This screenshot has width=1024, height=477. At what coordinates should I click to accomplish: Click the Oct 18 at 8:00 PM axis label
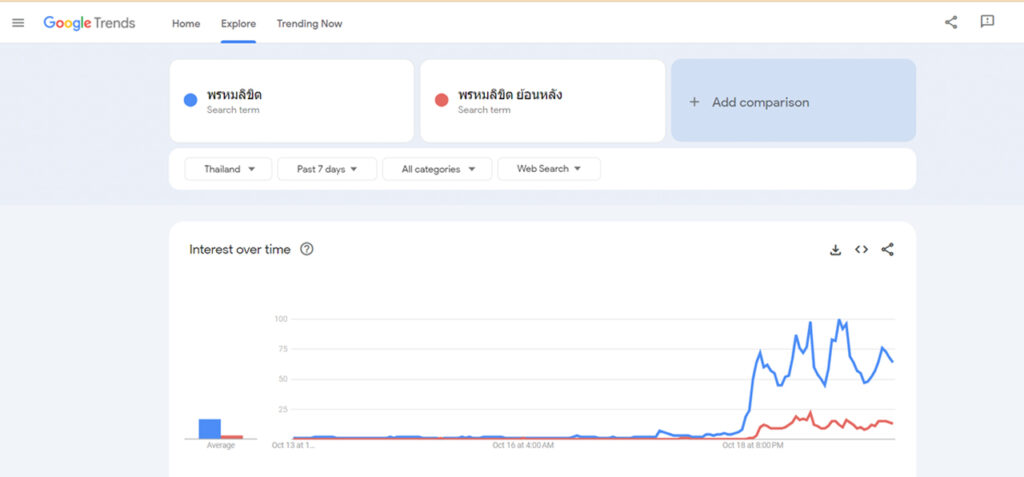752,446
